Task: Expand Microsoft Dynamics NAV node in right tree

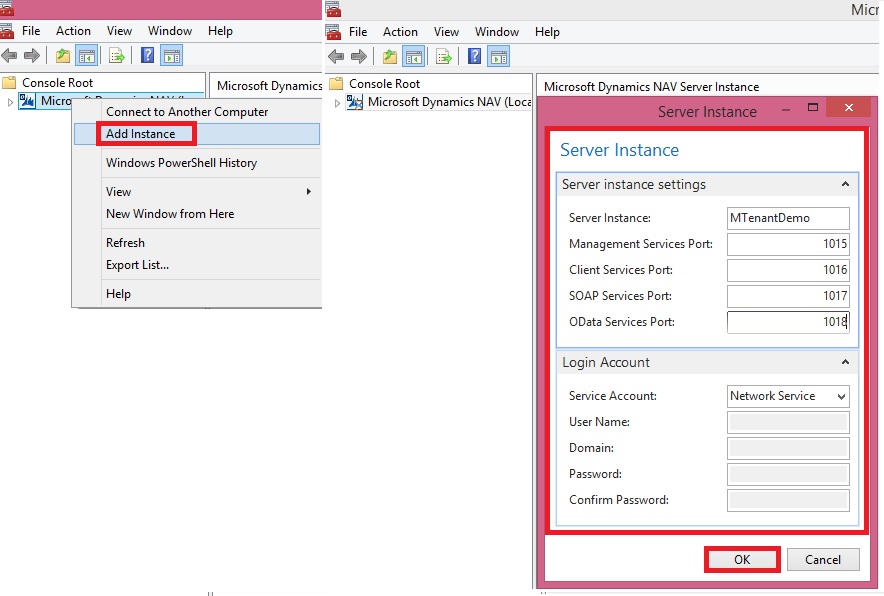Action: [338, 102]
